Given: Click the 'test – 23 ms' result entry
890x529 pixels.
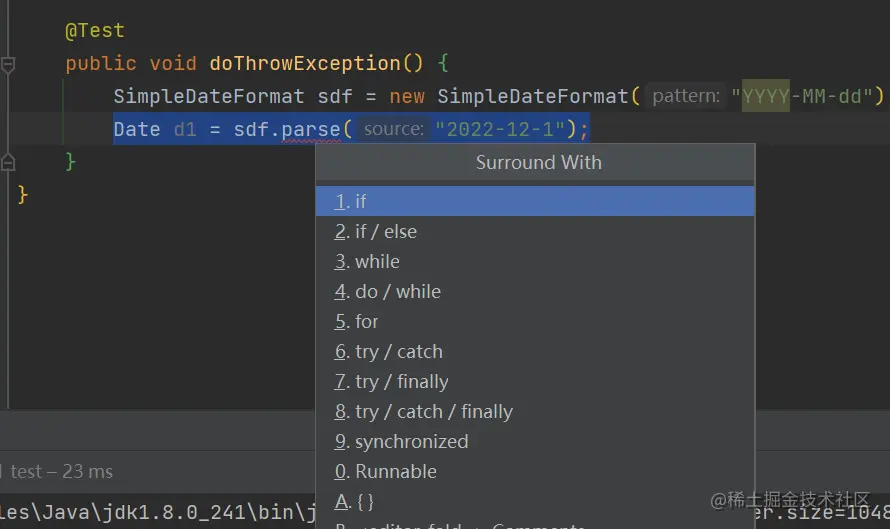Looking at the screenshot, I should 61,472.
